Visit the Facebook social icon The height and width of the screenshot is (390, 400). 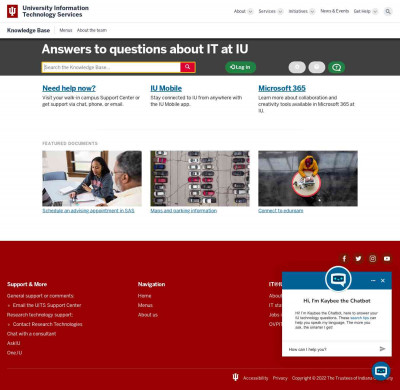(x=344, y=258)
